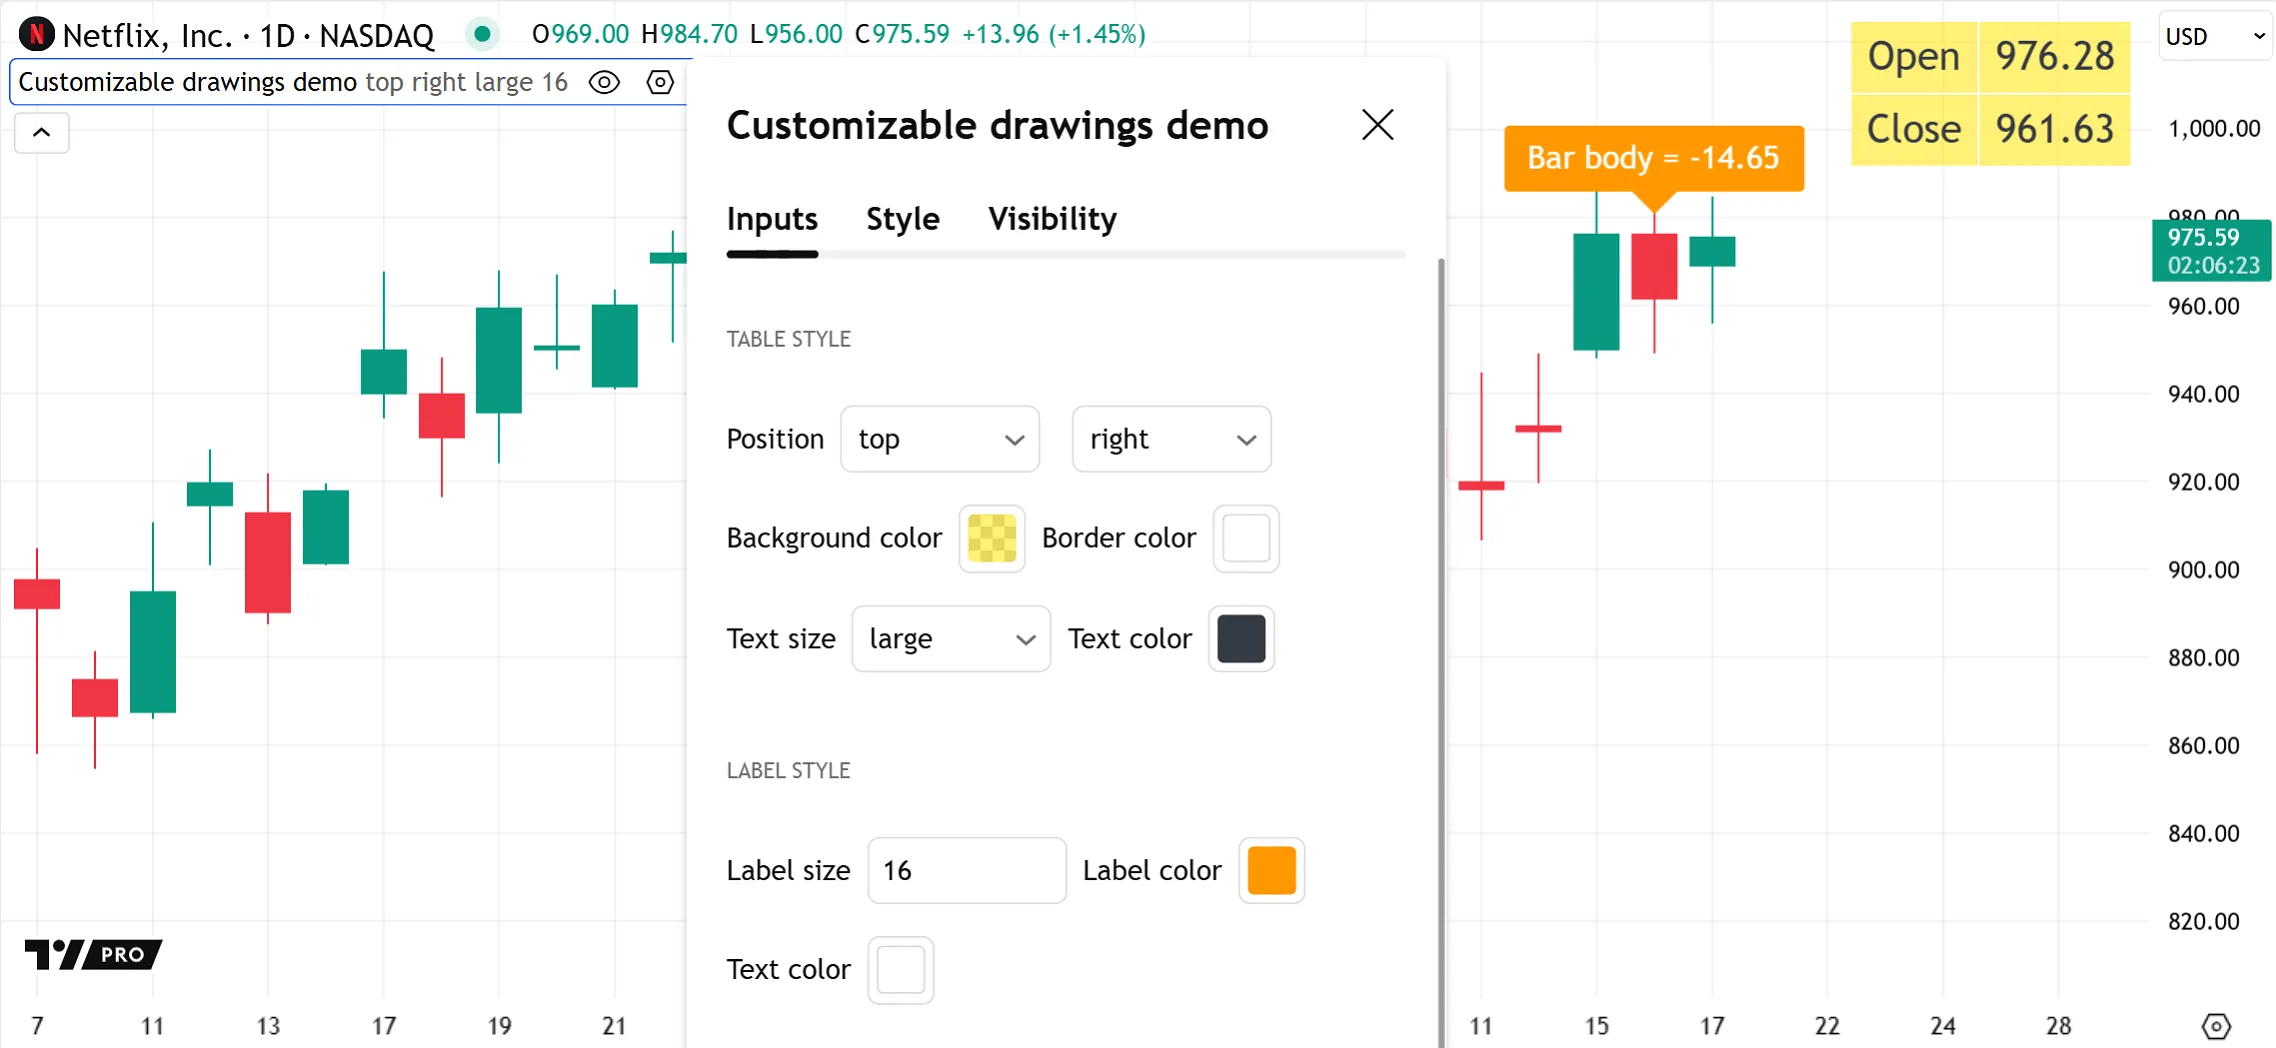
Task: Switch to the Style tab
Action: click(x=902, y=219)
